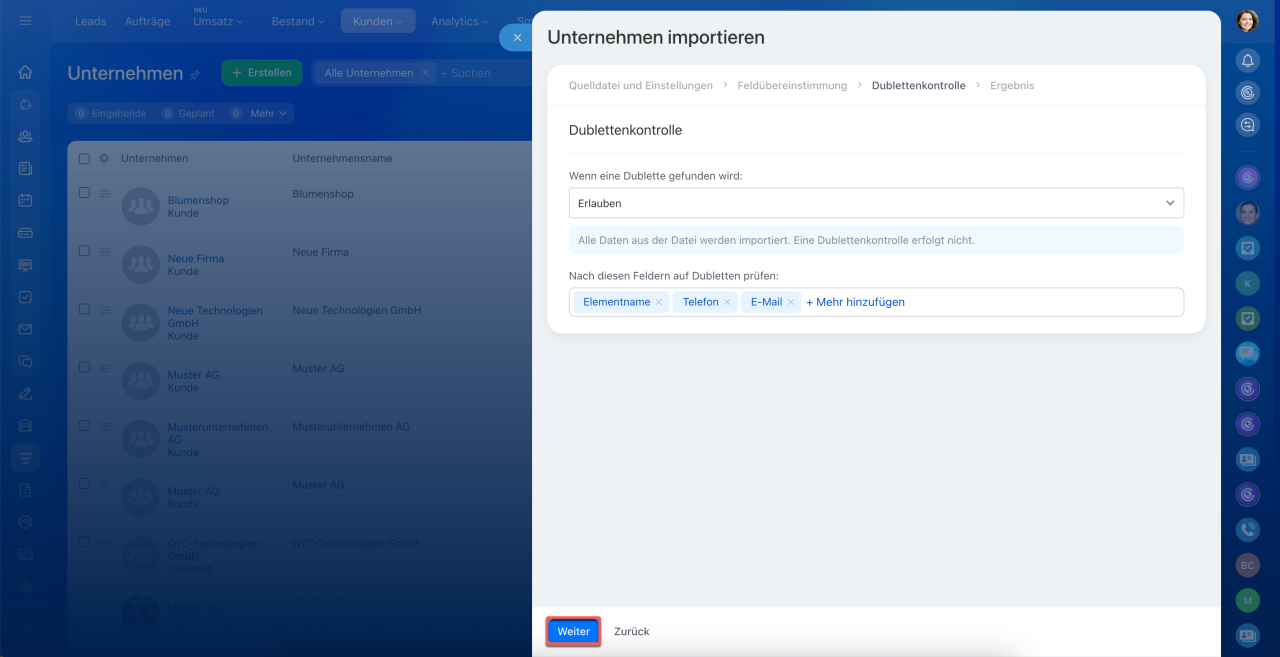The height and width of the screenshot is (657, 1280).
Task: Open the Leads menu item
Action: [x=90, y=21]
